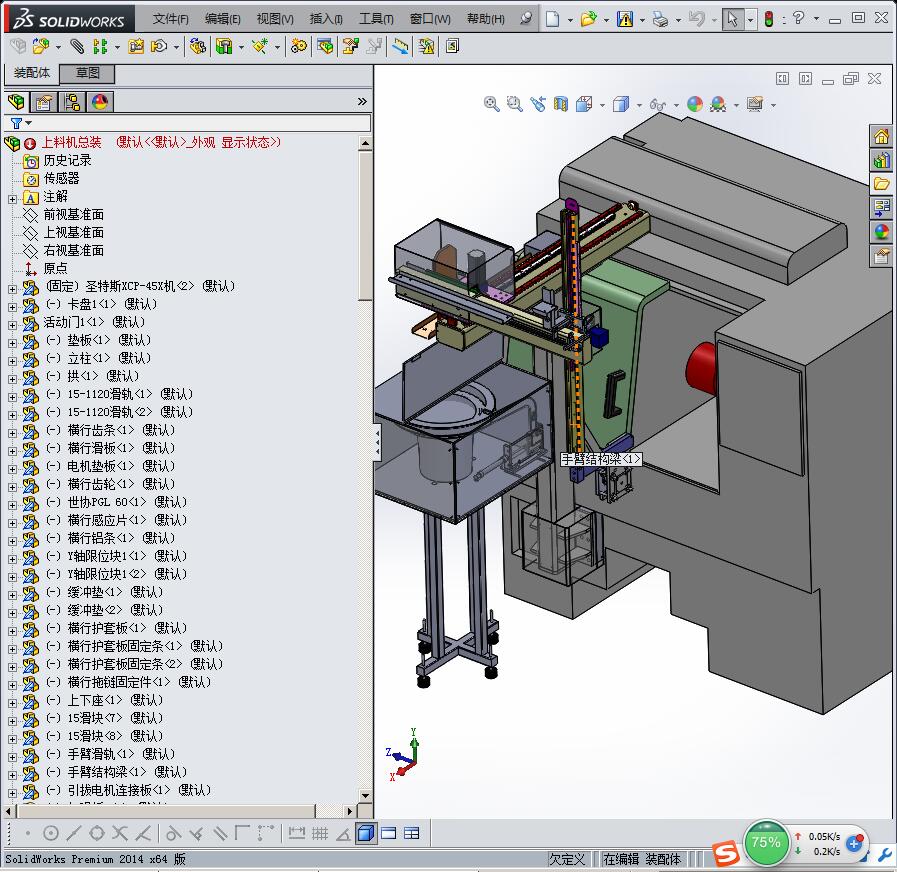Viewport: 897px width, 872px height.
Task: Click the 75% green memory indicator ball
Action: (x=766, y=842)
